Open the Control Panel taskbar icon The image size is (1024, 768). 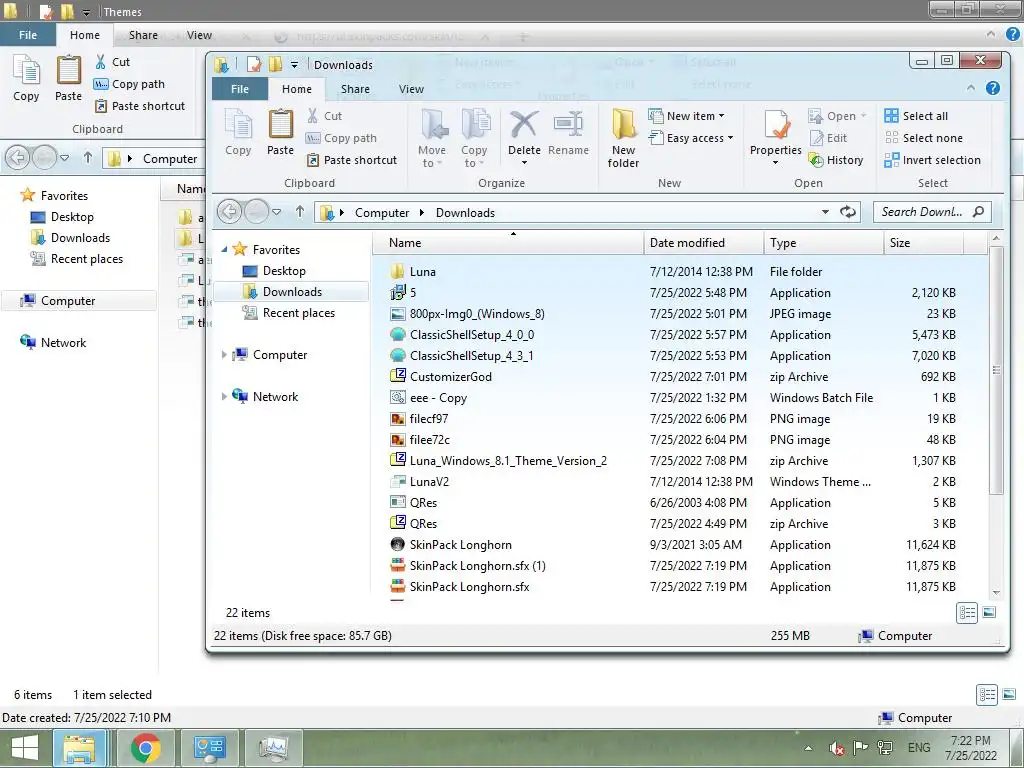[x=210, y=748]
